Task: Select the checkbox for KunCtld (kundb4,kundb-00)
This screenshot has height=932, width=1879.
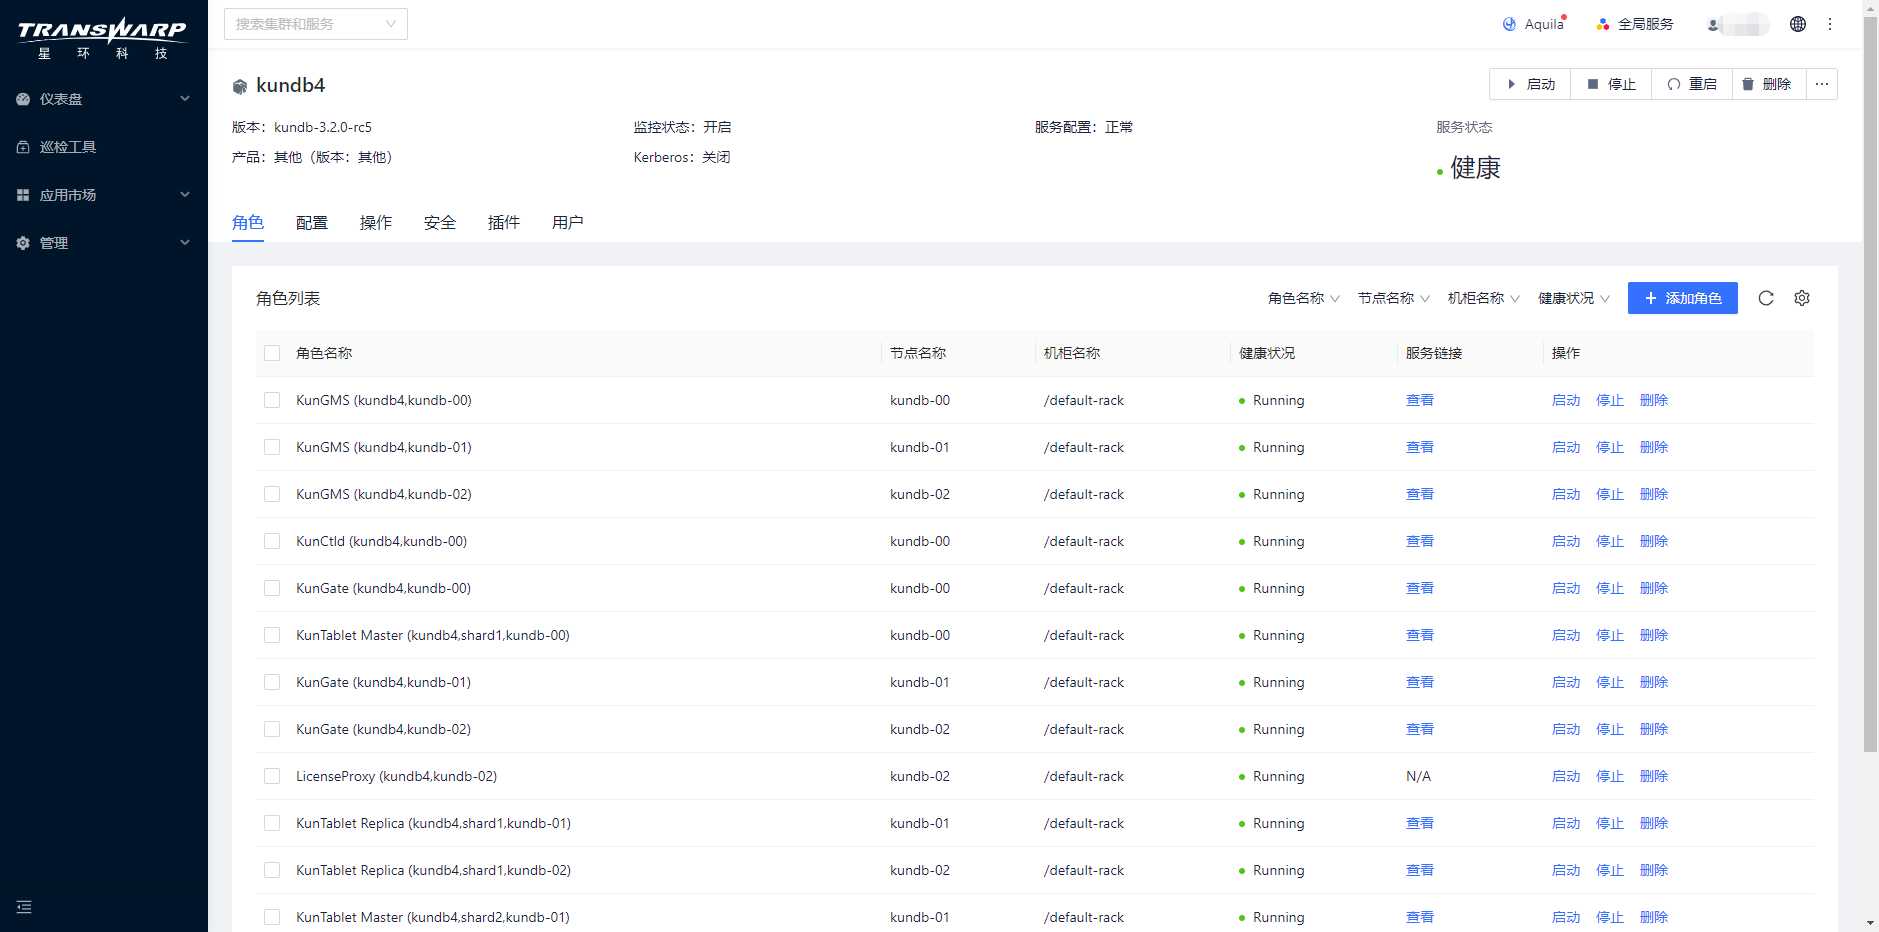Action: point(271,541)
